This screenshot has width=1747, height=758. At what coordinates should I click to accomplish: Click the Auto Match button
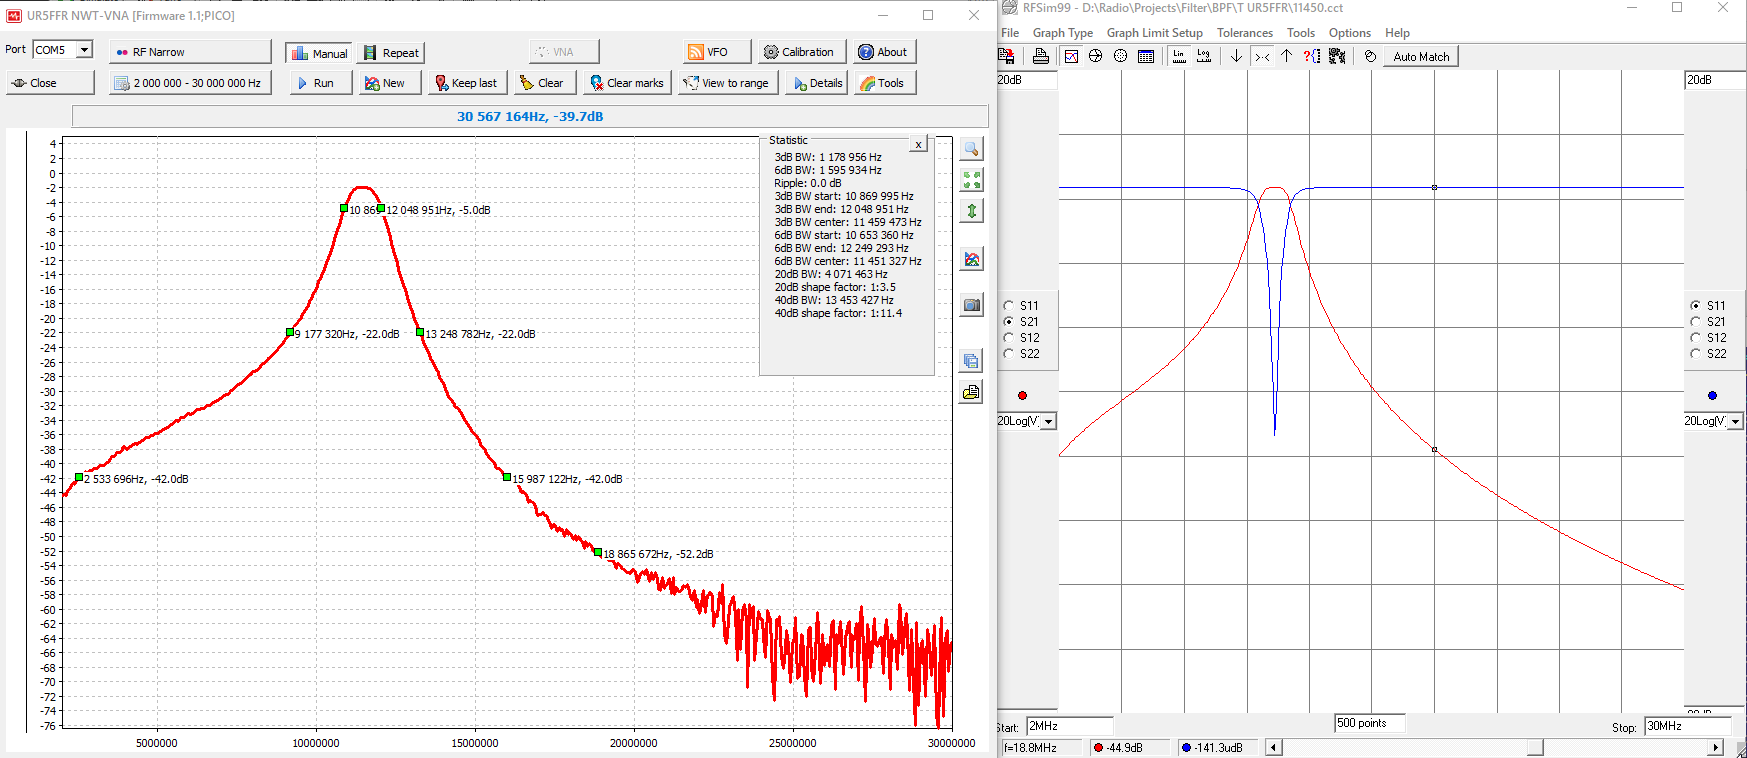tap(1421, 57)
